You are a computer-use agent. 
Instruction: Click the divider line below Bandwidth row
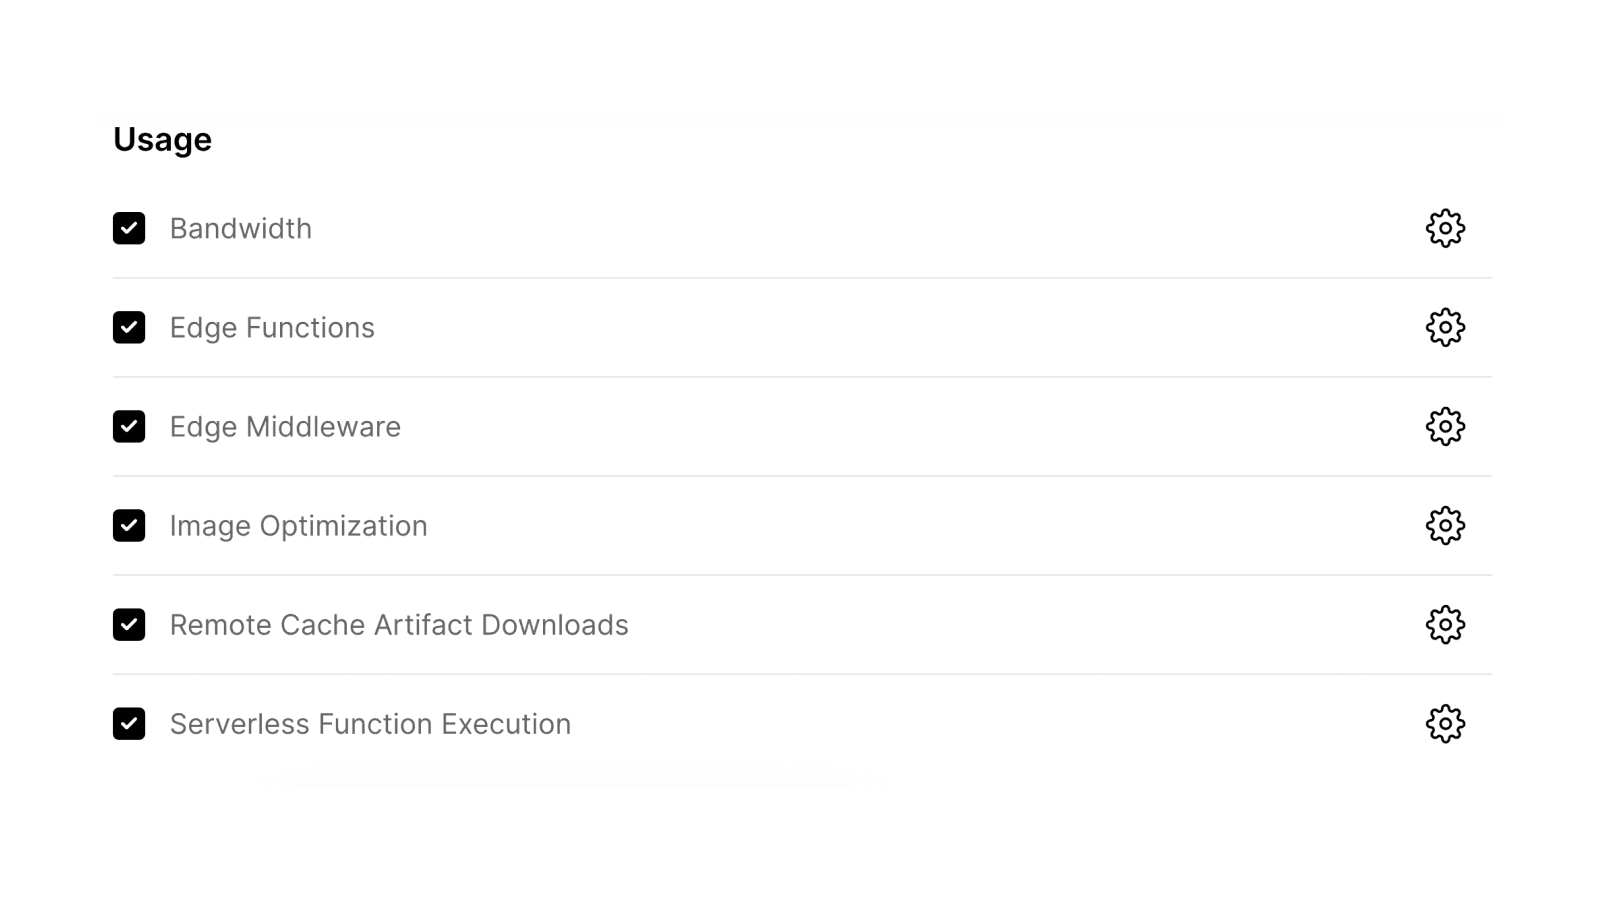point(800,278)
